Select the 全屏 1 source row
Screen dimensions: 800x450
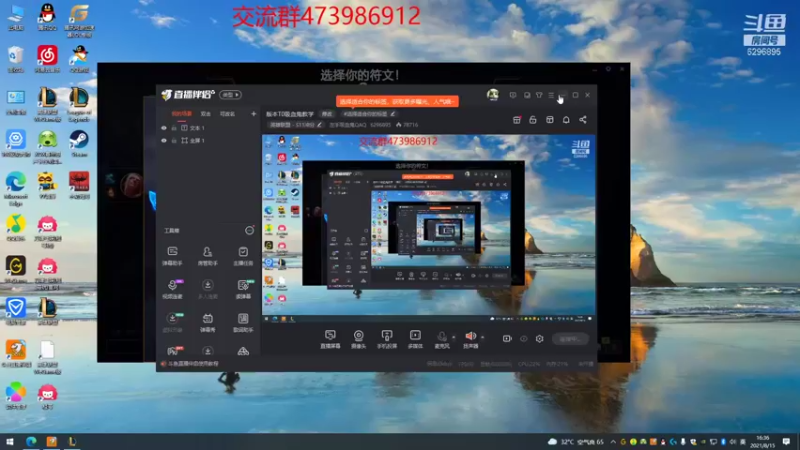click(208, 140)
